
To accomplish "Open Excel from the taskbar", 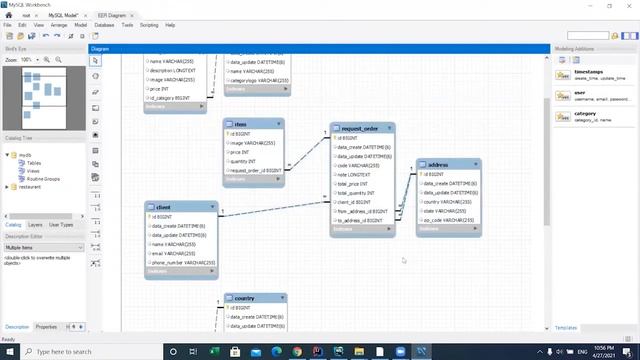I will (214, 351).
